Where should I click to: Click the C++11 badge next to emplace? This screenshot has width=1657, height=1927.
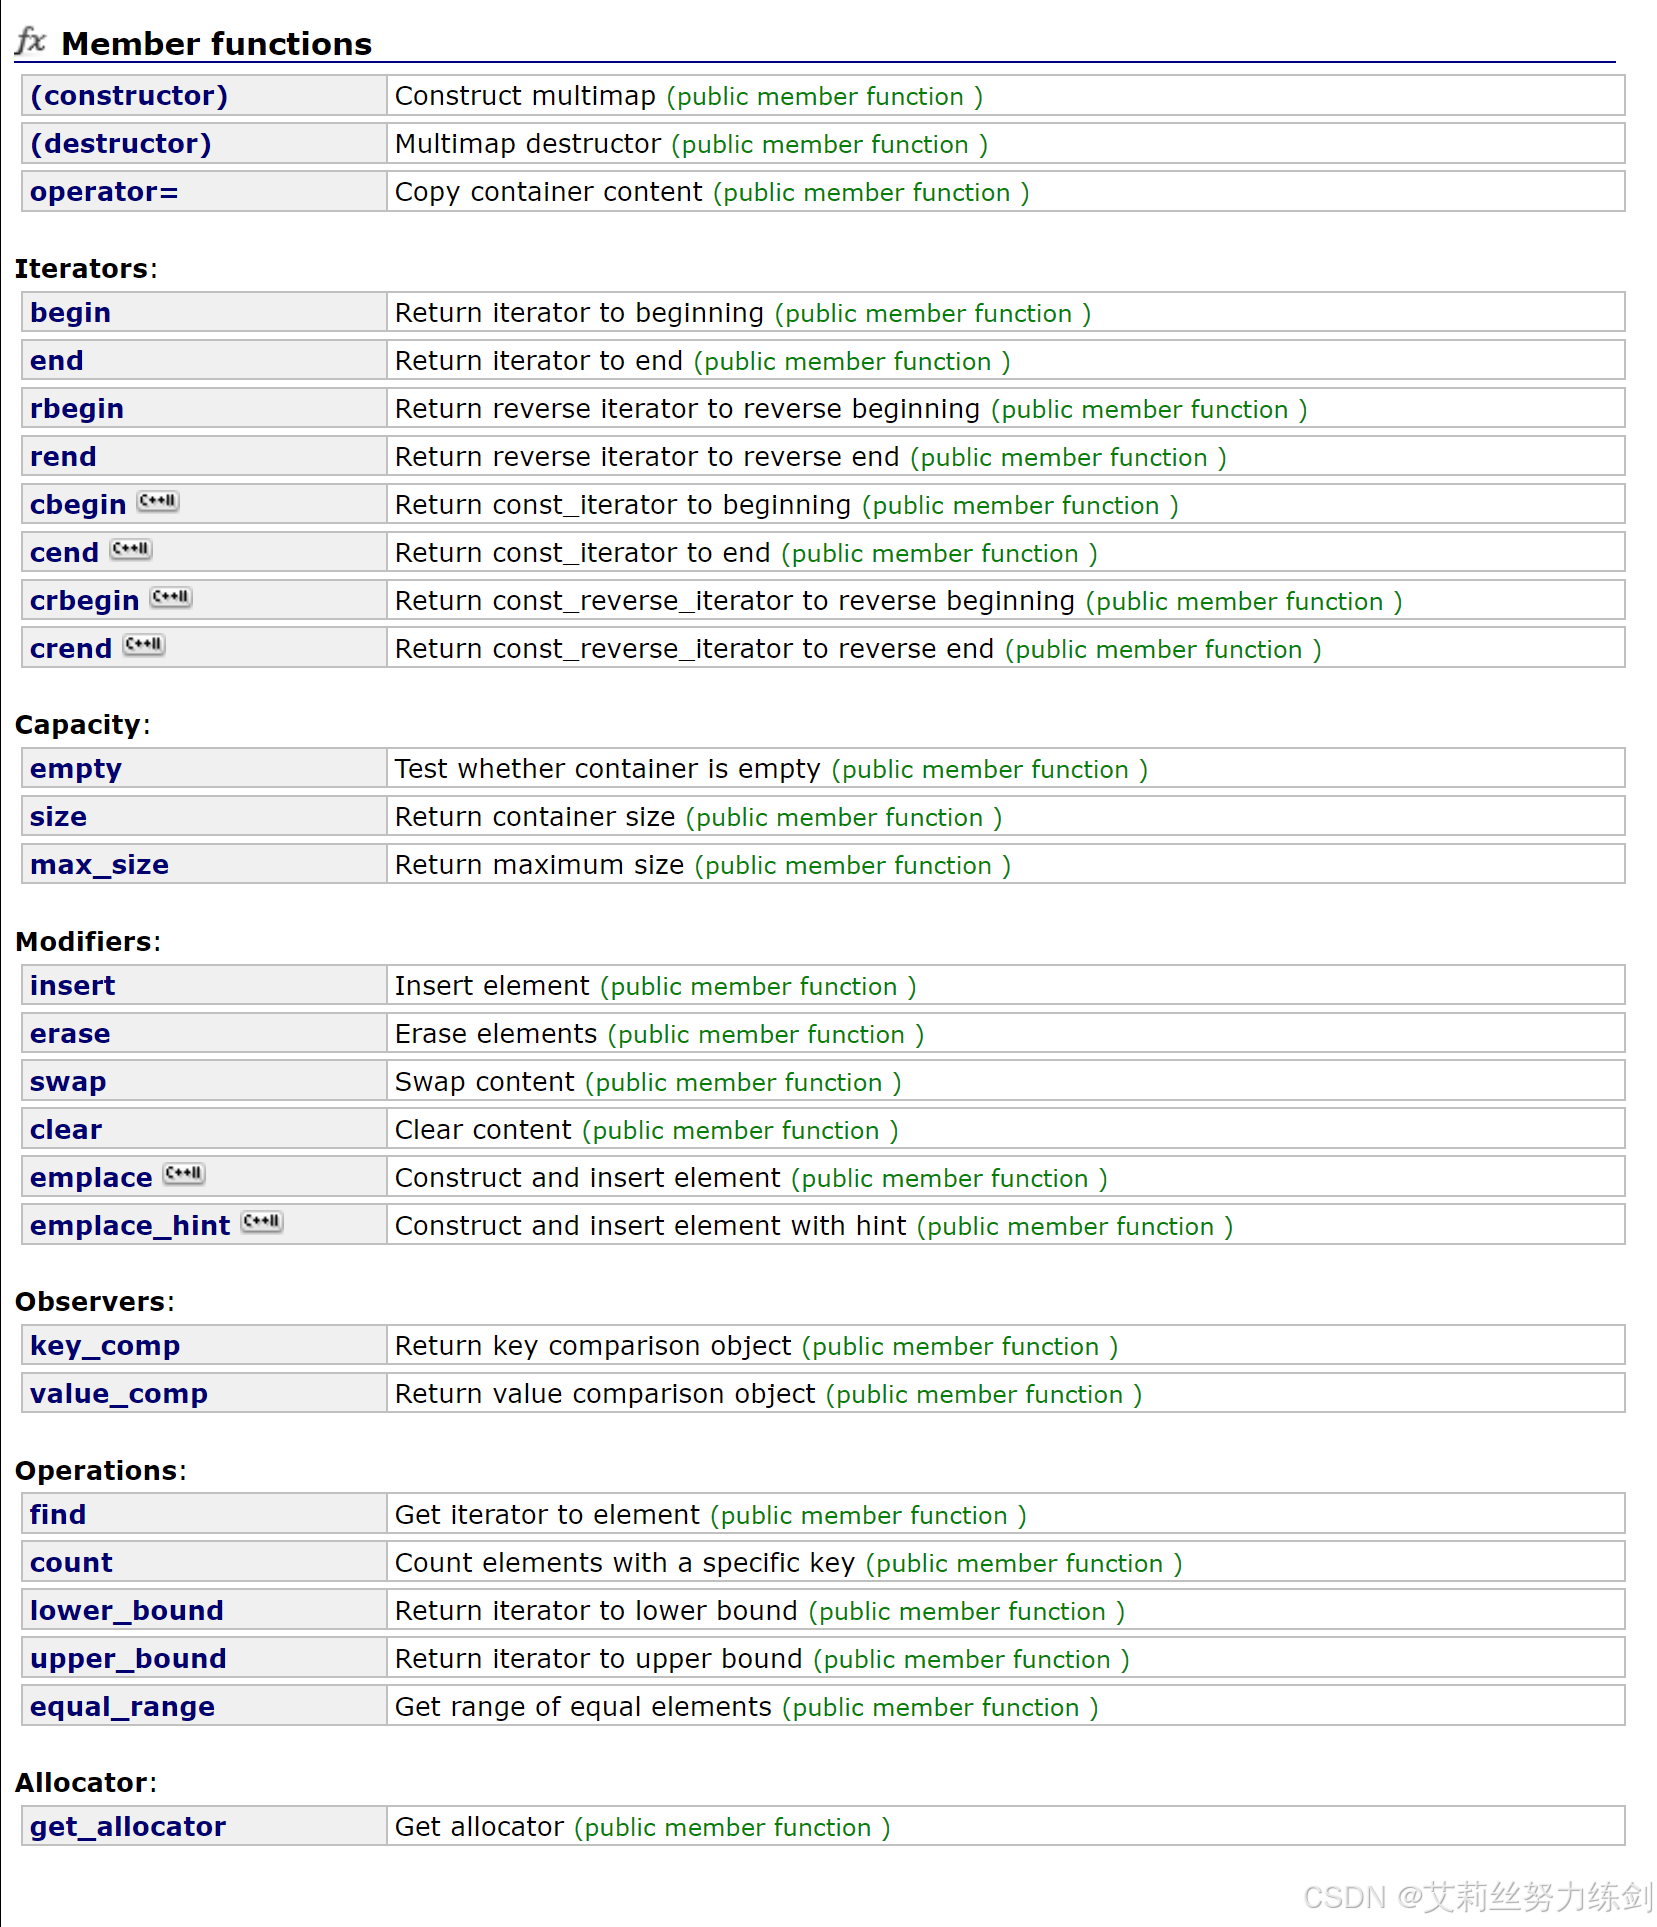click(184, 1174)
